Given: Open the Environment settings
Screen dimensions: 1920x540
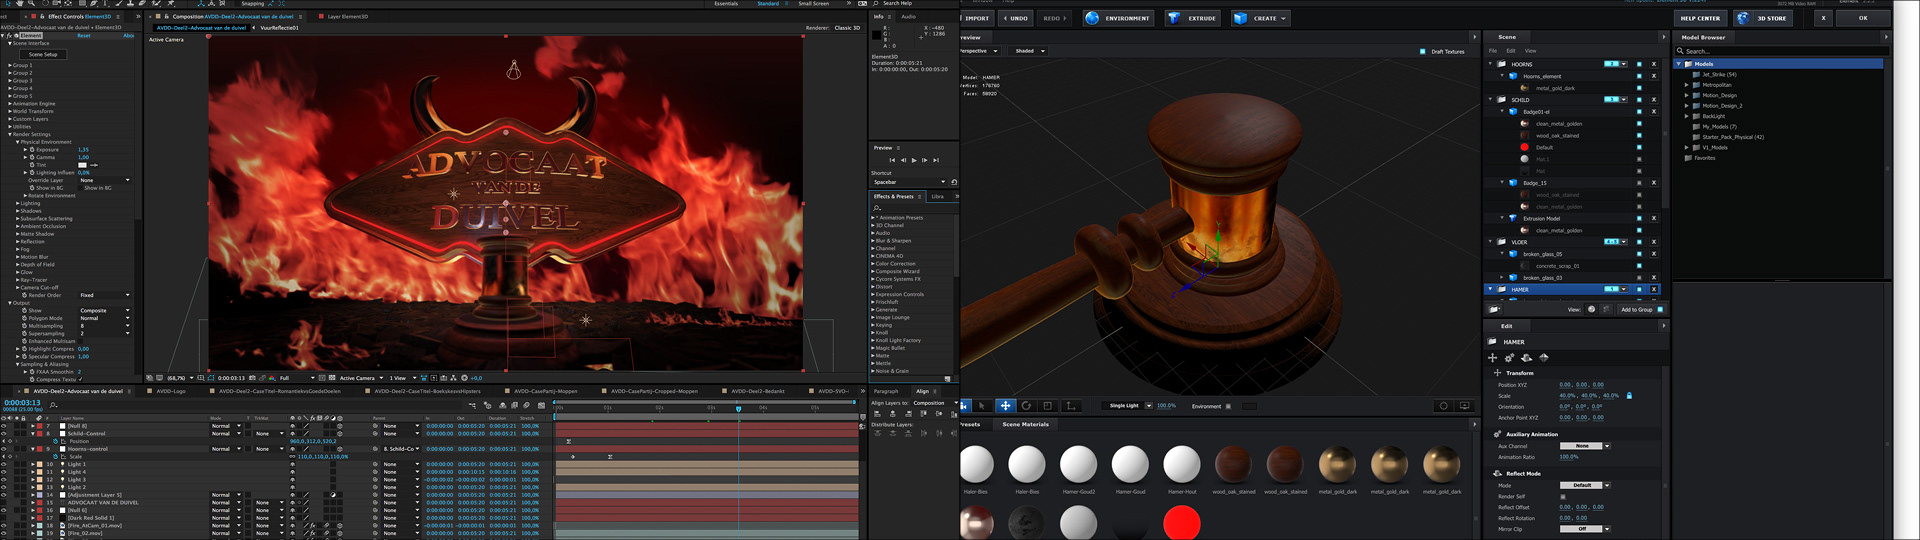Looking at the screenshot, I should (1118, 18).
